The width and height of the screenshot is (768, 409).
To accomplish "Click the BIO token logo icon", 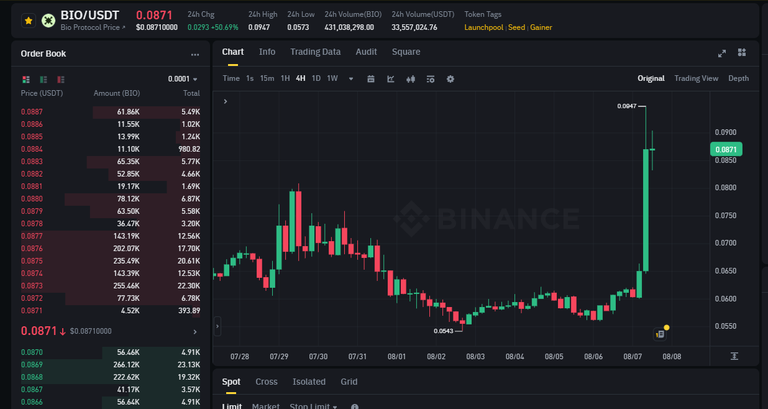I will pos(48,21).
